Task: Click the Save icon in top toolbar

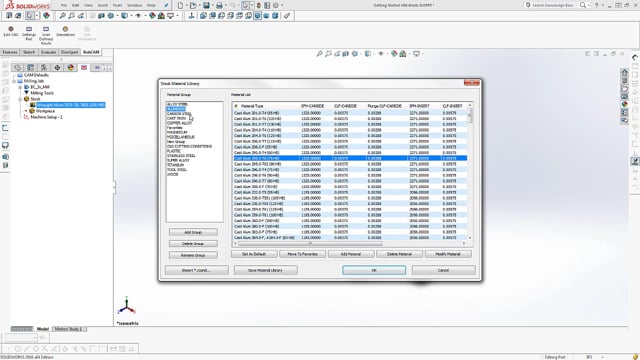Action: 206,5
